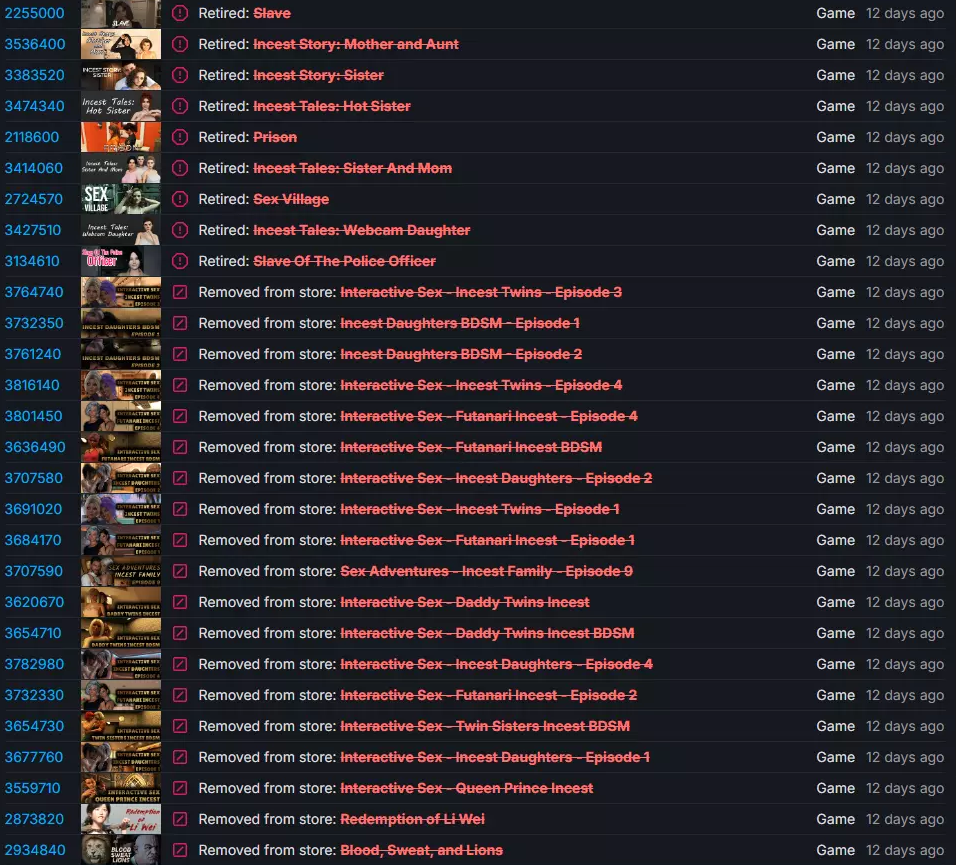Select the removed-from-store icon for app 3684170
Image resolution: width=956 pixels, height=865 pixels.
pos(180,540)
